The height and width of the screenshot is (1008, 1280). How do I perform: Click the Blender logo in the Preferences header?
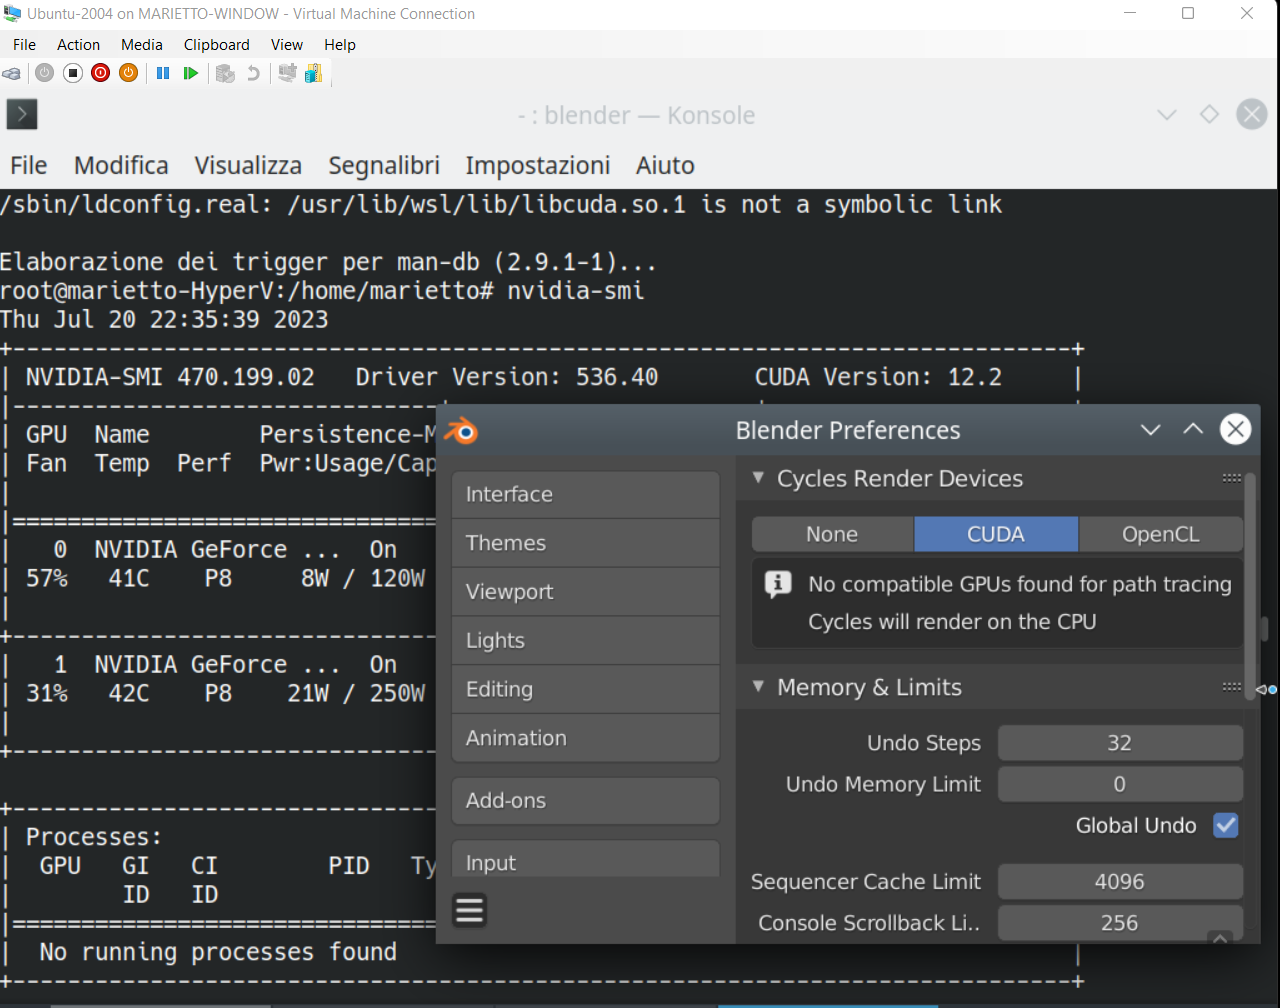pyautogui.click(x=461, y=431)
